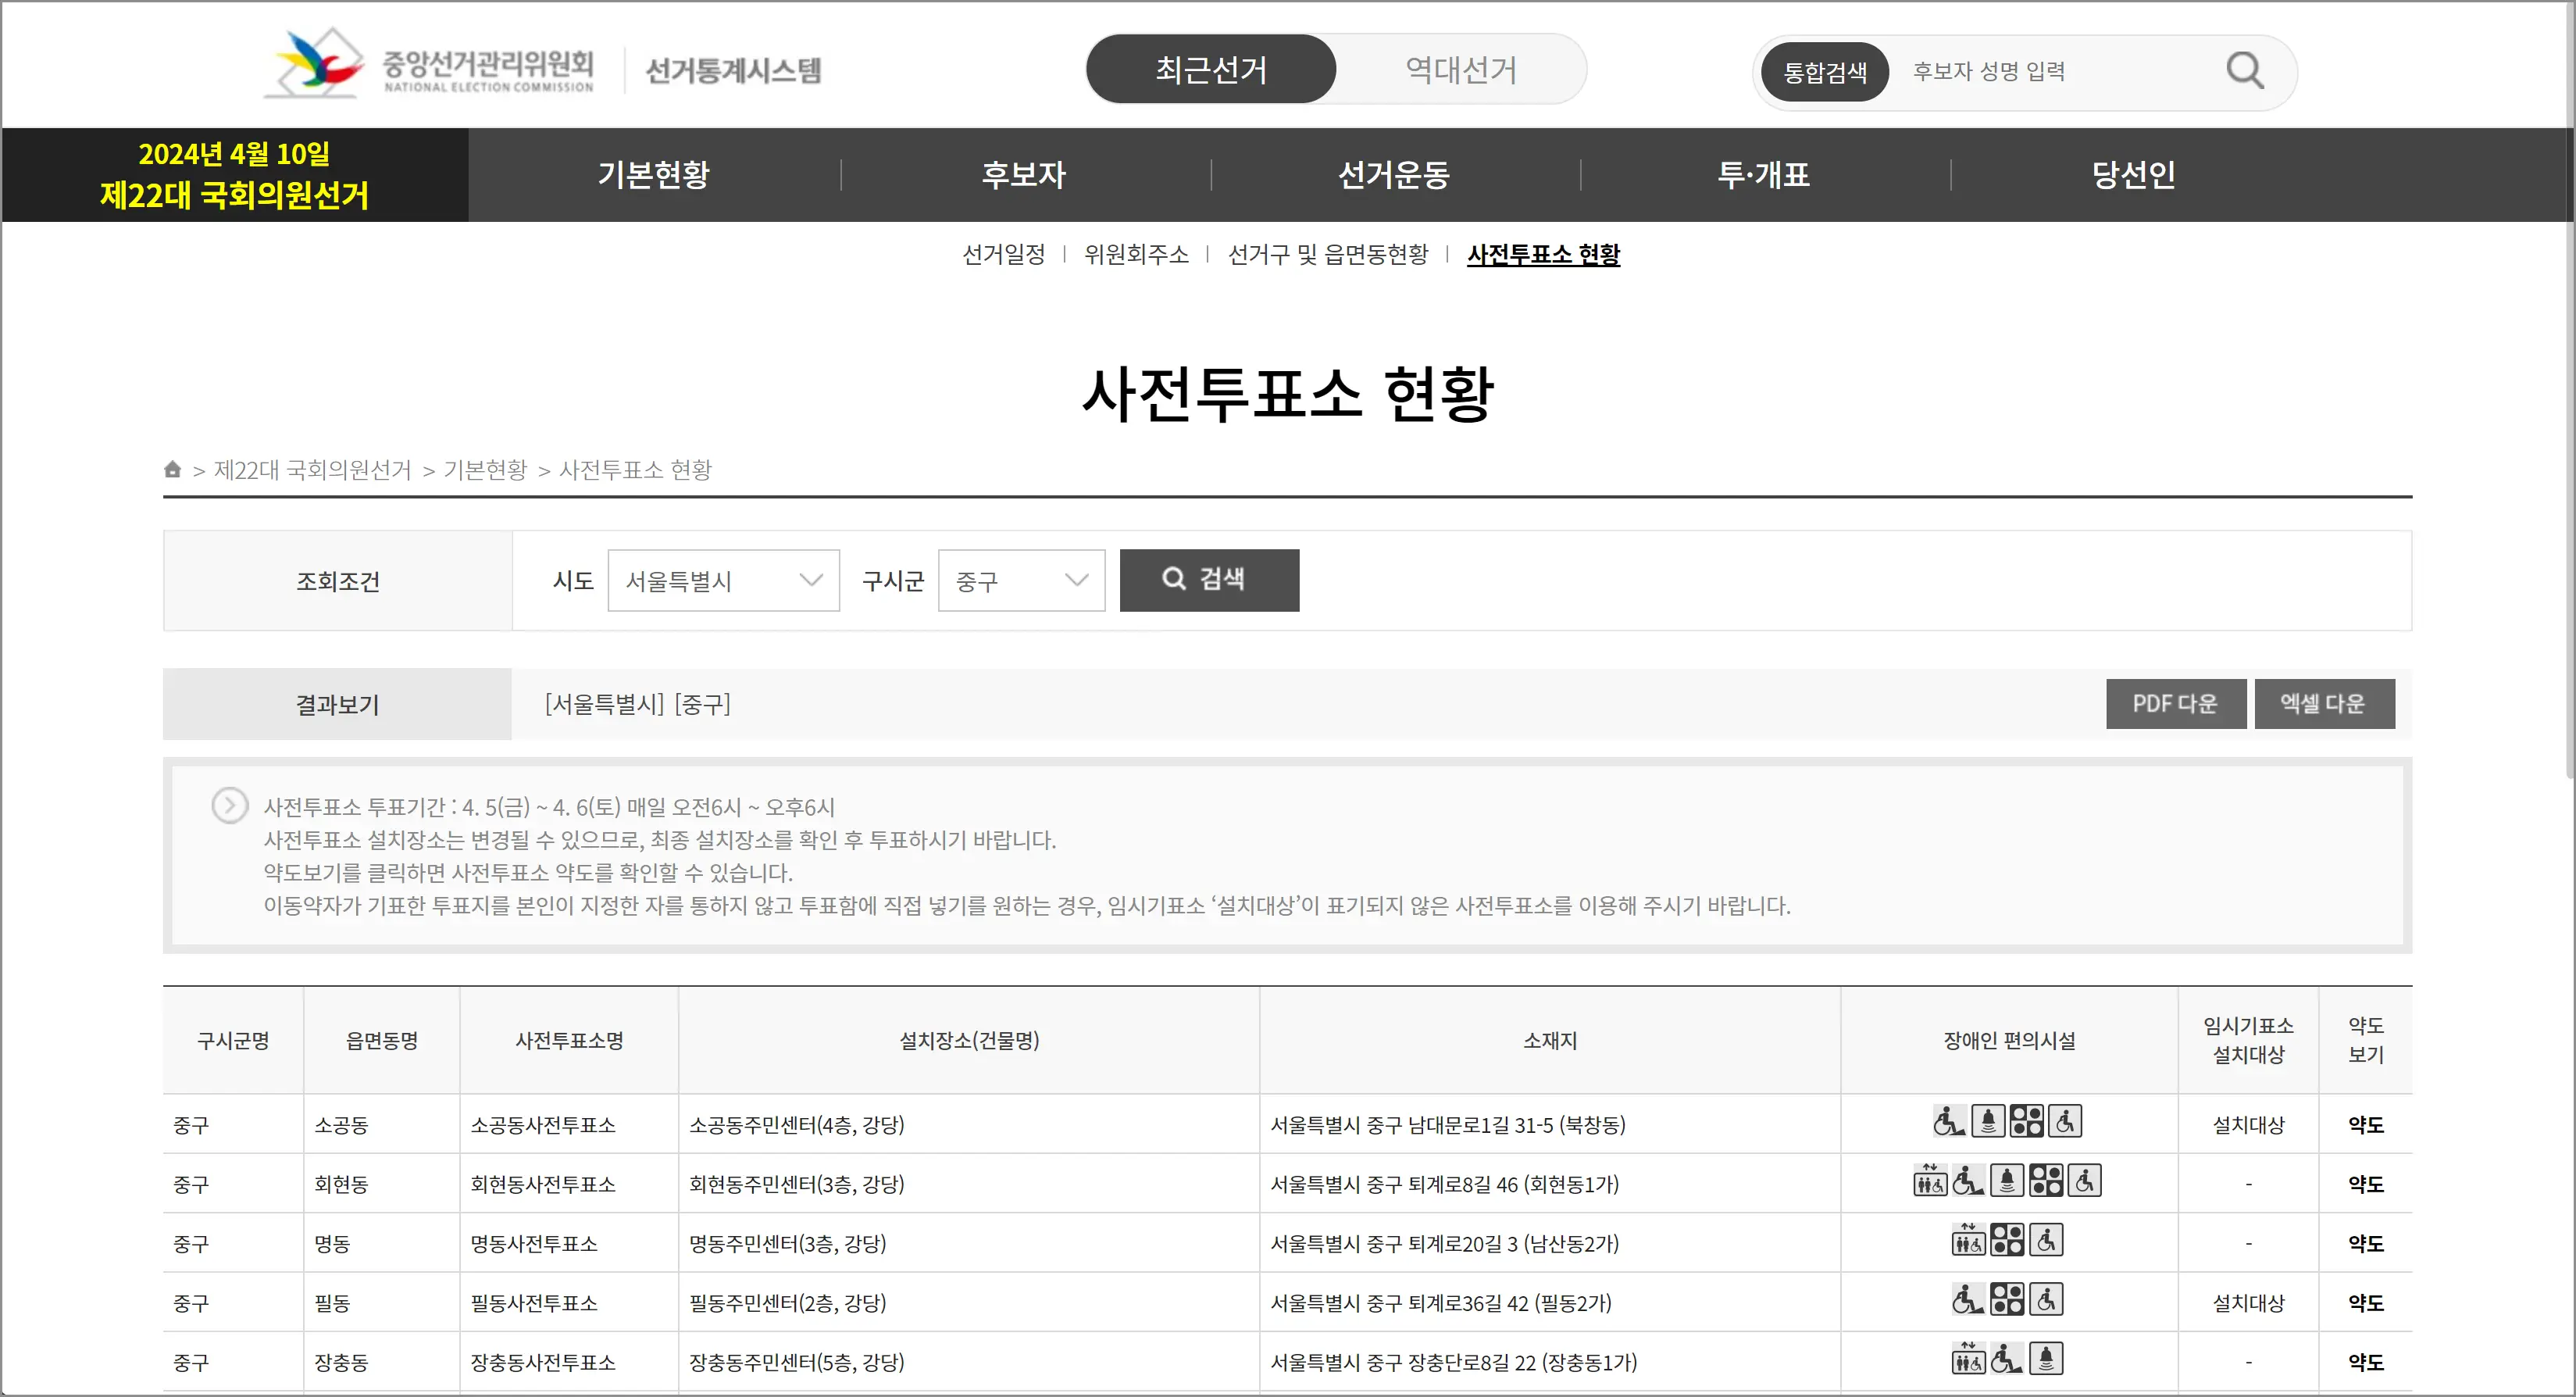Click the National Election Commission logo

(x=430, y=66)
